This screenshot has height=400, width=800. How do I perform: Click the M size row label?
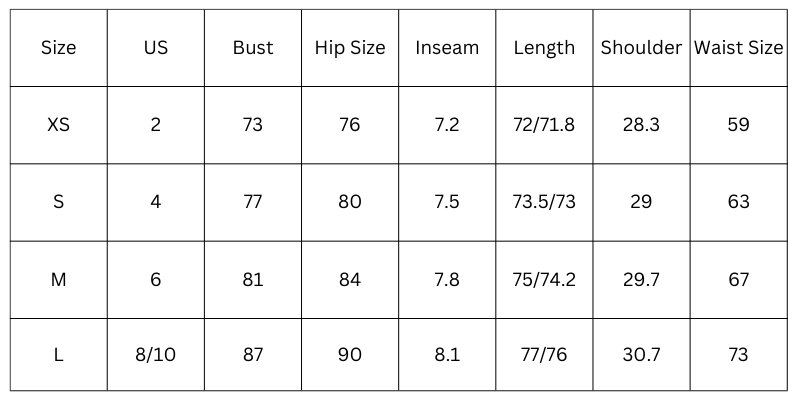point(58,279)
